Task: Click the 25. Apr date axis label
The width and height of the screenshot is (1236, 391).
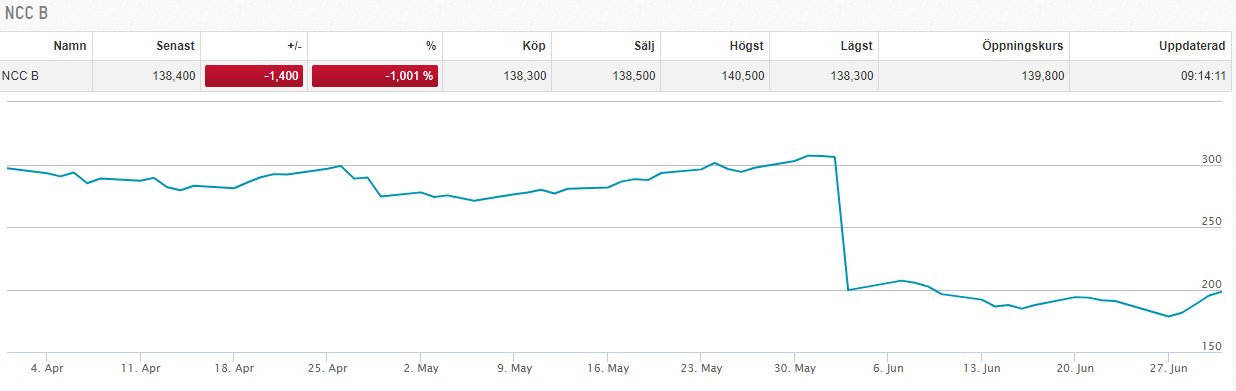Action: (327, 368)
